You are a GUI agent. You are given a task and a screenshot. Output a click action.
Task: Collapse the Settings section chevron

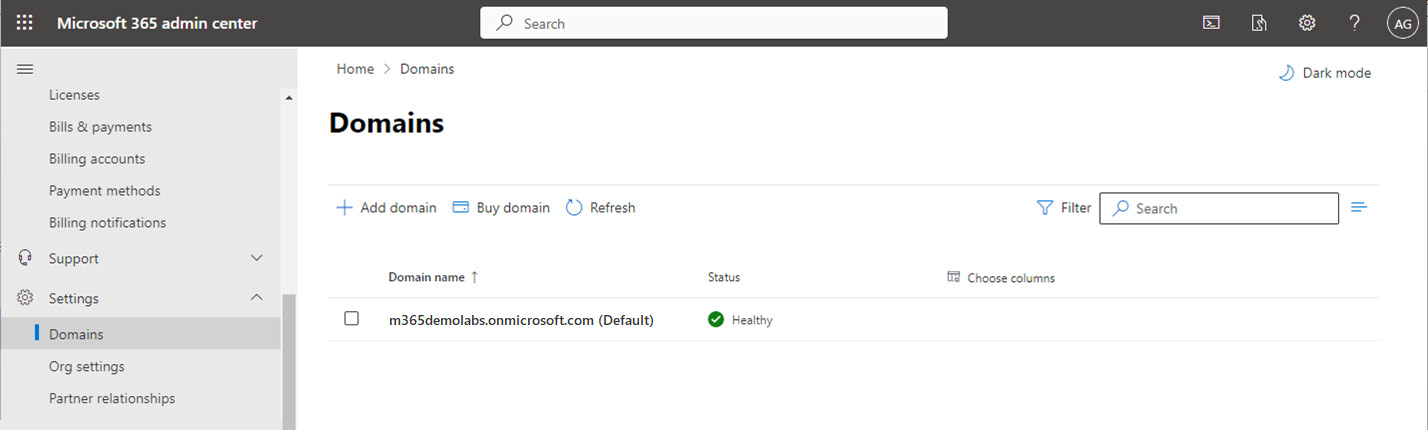[x=257, y=297]
